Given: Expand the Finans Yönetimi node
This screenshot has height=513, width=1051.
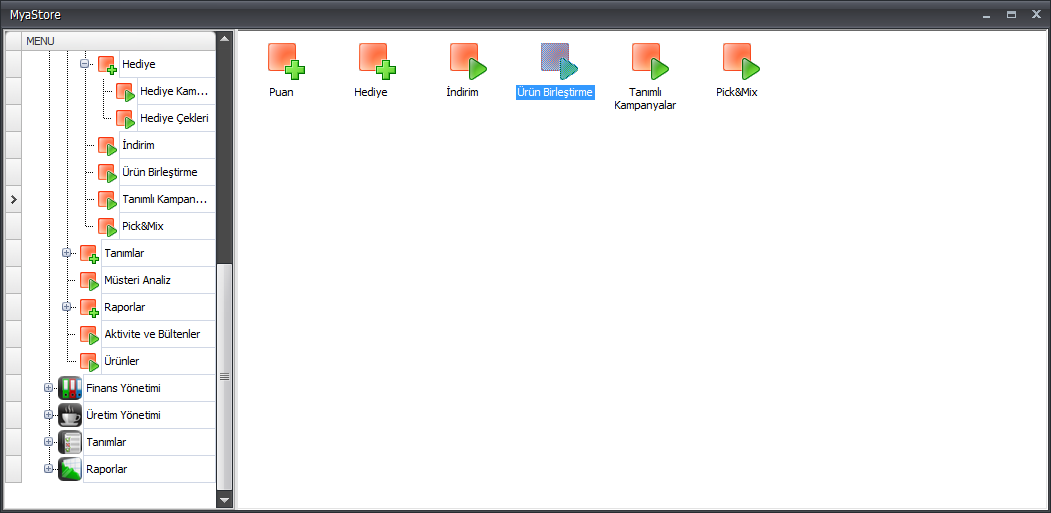Looking at the screenshot, I should [48, 388].
